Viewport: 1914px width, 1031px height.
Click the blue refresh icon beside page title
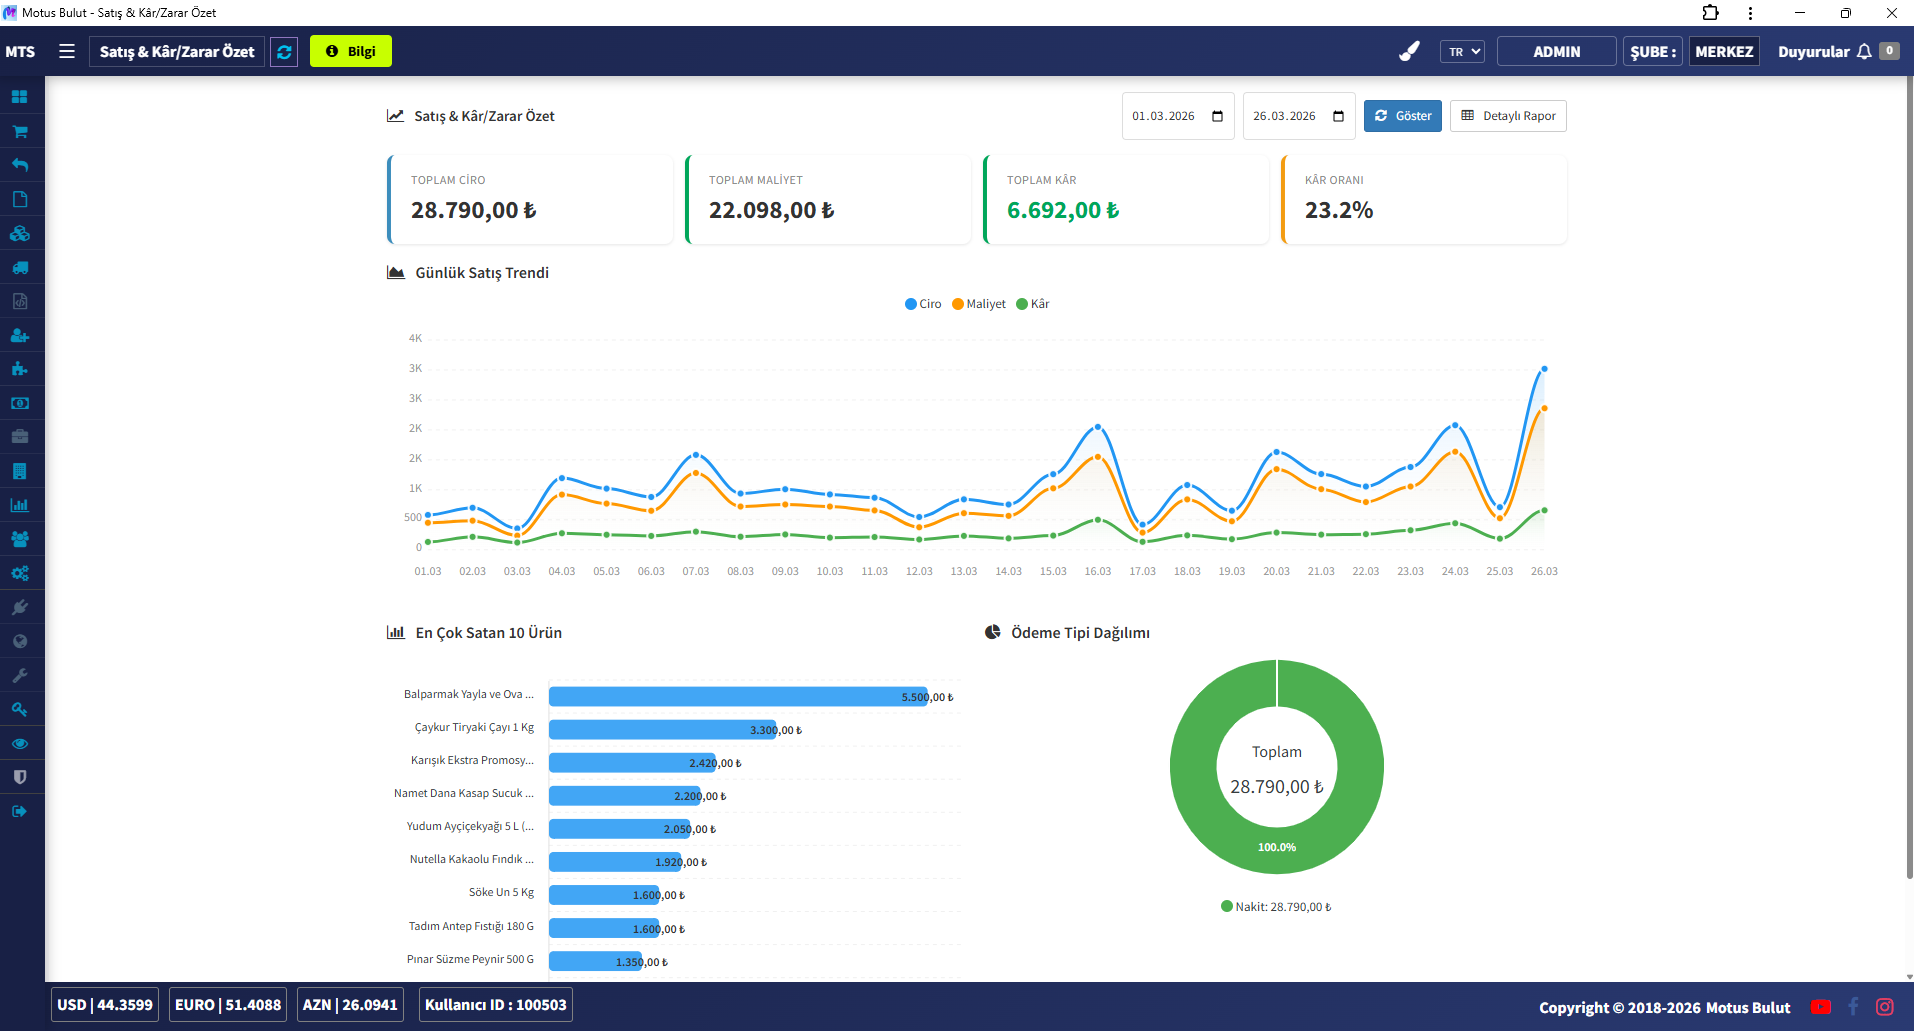(x=285, y=52)
